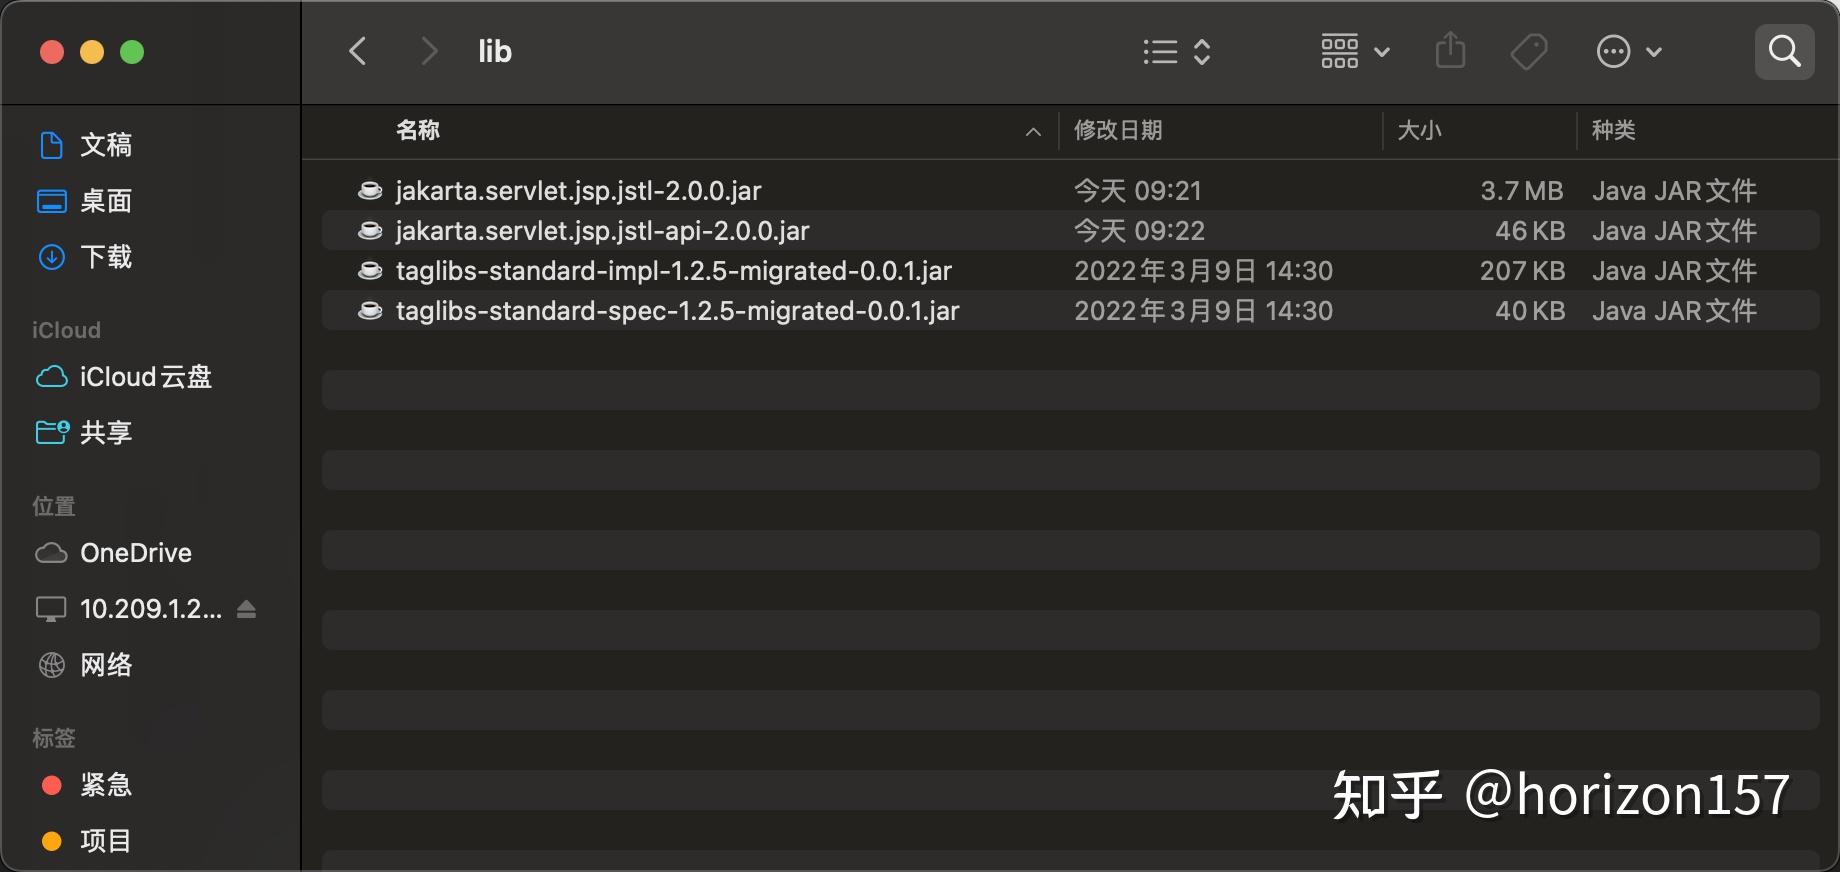
Task: Select jakarta.servlet.jsp.jstl-2.0.0.jar file
Action: pos(578,191)
